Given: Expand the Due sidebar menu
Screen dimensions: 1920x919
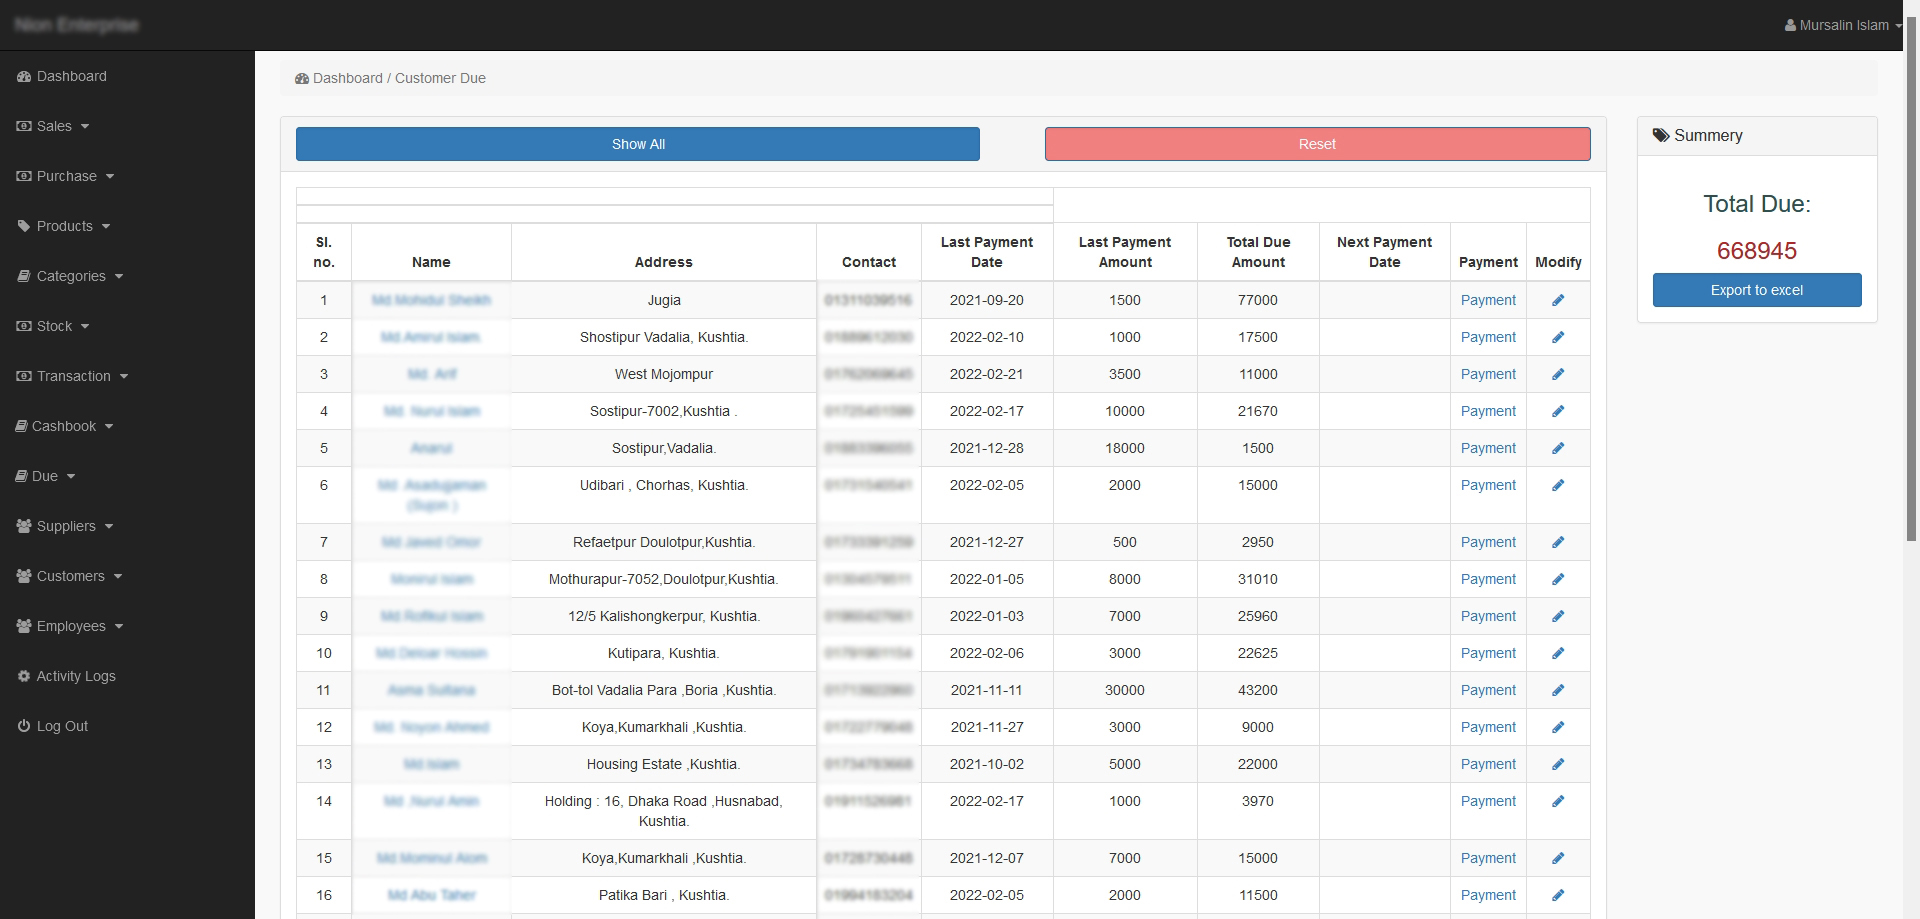Looking at the screenshot, I should tap(45, 476).
